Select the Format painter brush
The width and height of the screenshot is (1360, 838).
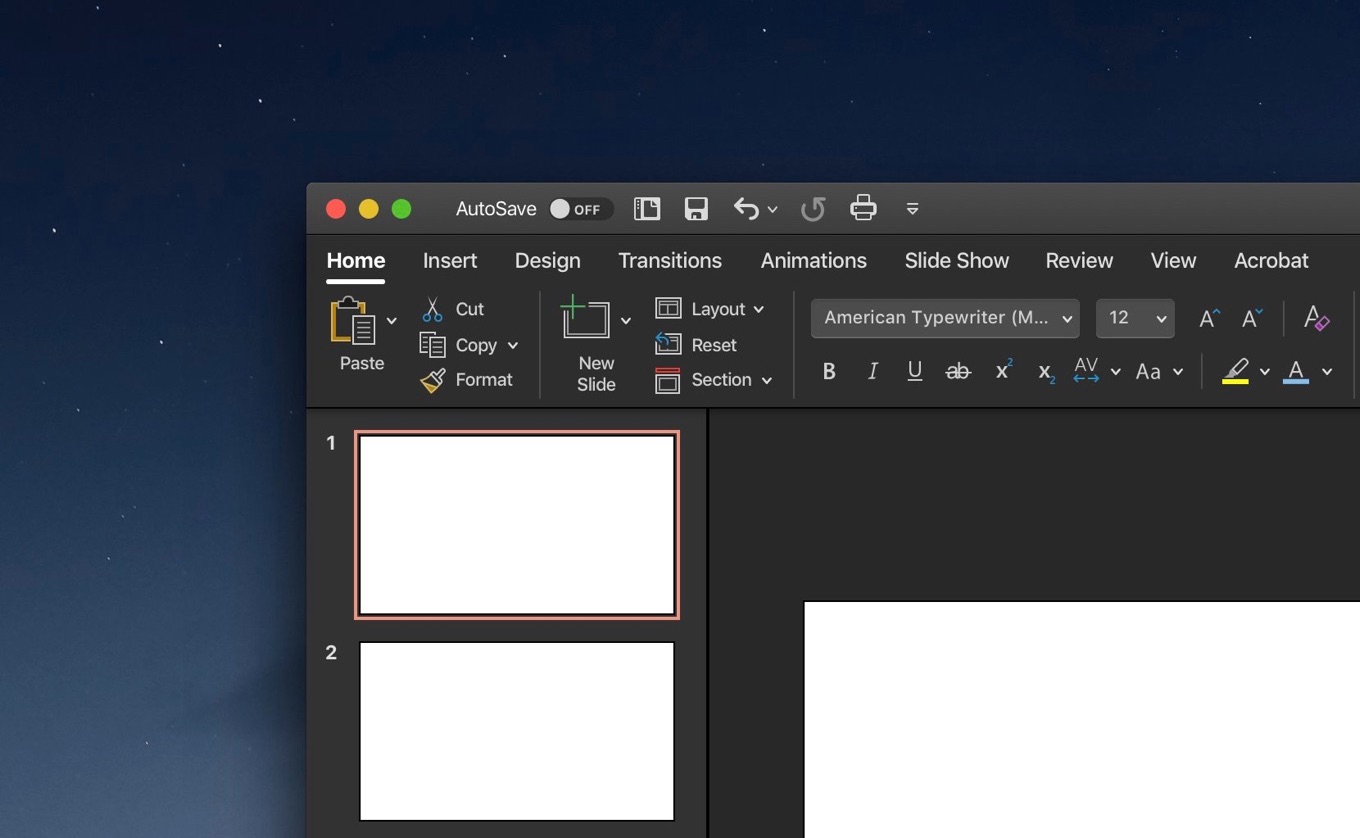[433, 380]
